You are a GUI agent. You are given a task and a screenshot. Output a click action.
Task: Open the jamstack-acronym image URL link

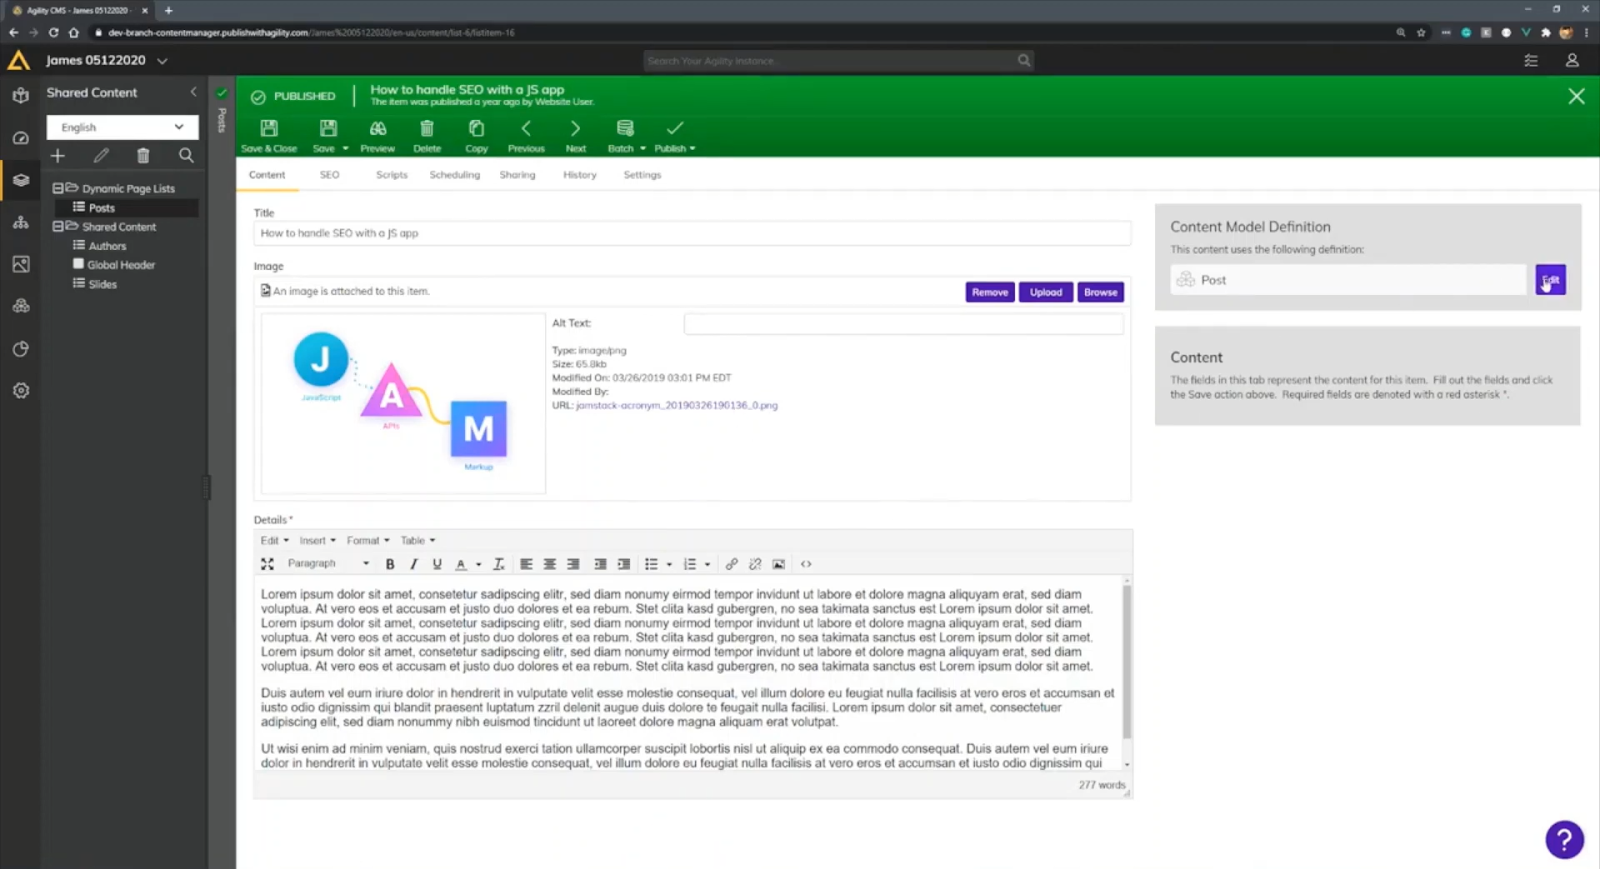[677, 406]
